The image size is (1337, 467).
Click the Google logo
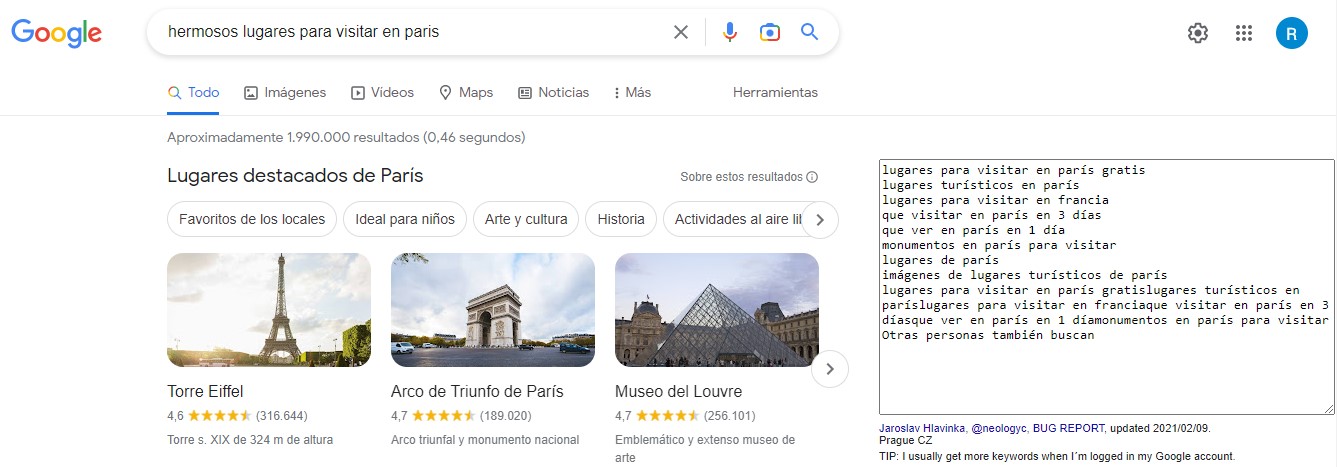click(57, 33)
